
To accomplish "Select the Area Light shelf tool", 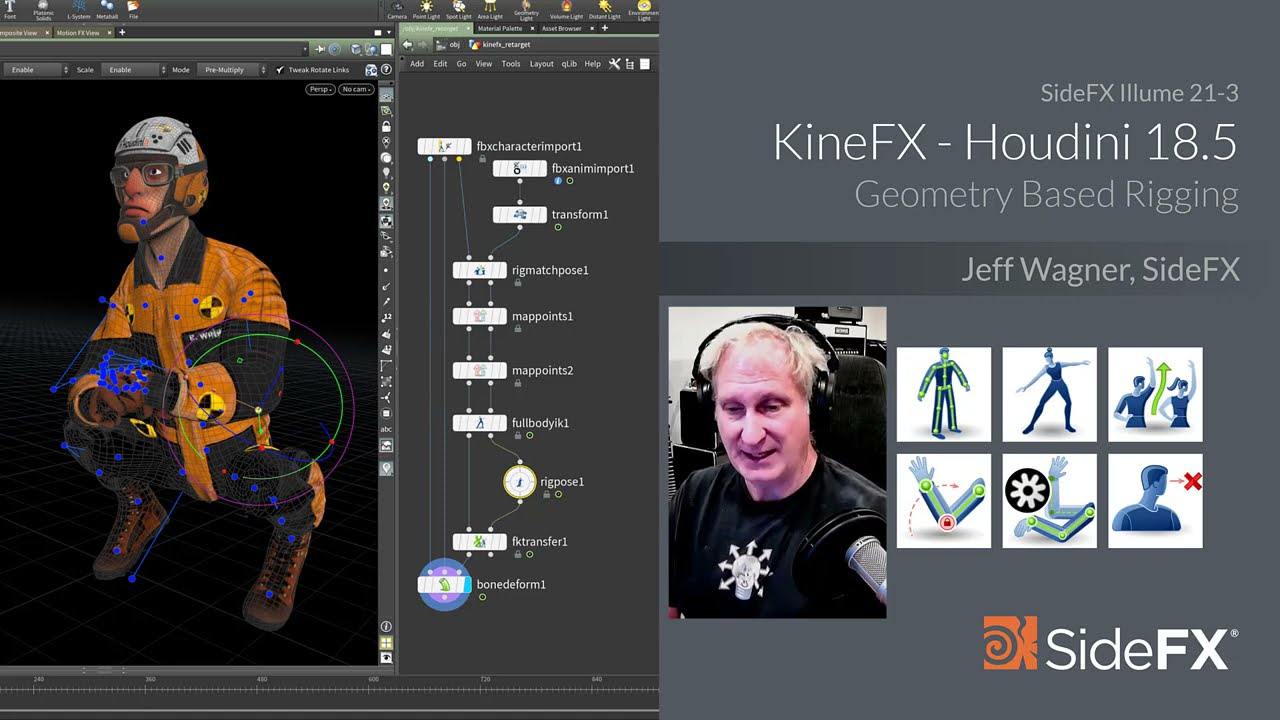I will coord(490,9).
